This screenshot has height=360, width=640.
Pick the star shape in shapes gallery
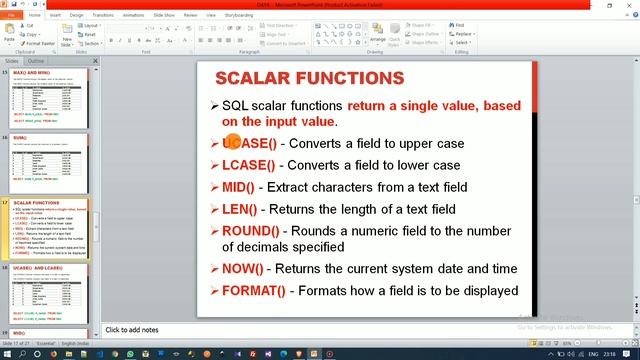pyautogui.click(x=358, y=42)
